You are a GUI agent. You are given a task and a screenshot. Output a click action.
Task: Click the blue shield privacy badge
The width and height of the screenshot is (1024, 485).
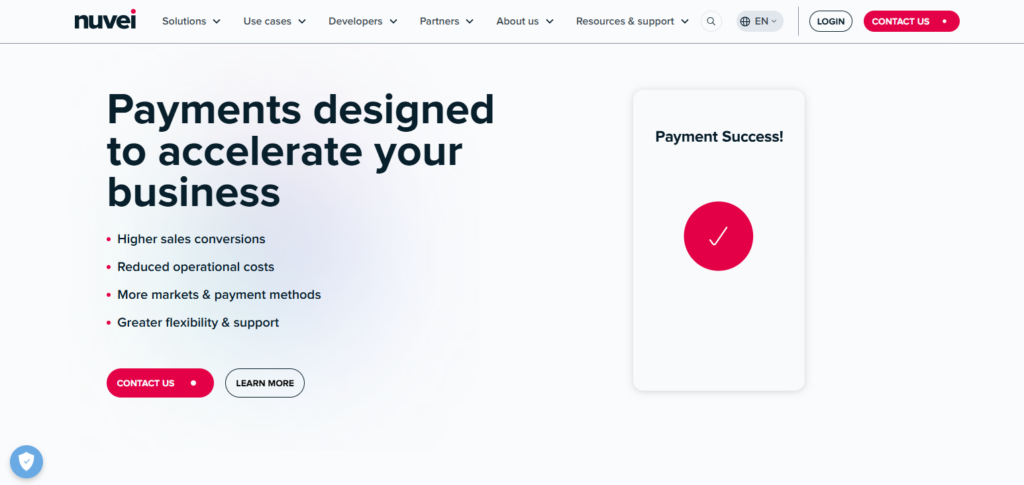26,461
